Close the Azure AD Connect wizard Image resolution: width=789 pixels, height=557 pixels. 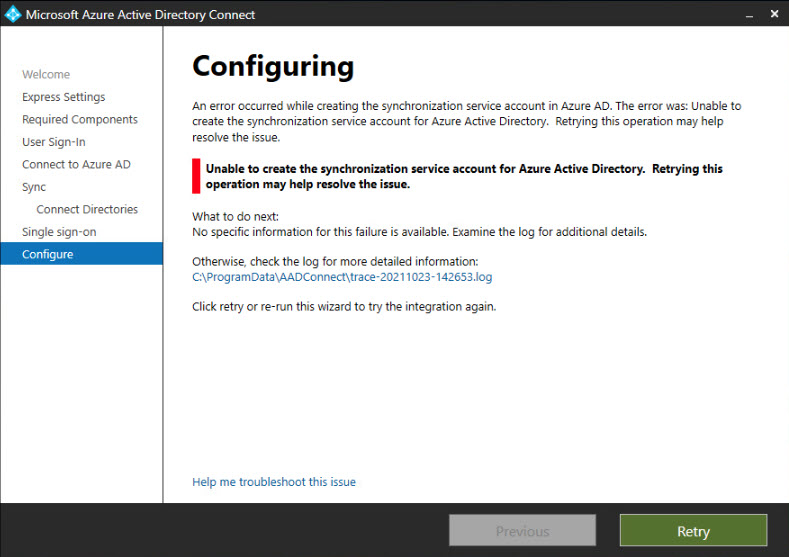coord(774,14)
